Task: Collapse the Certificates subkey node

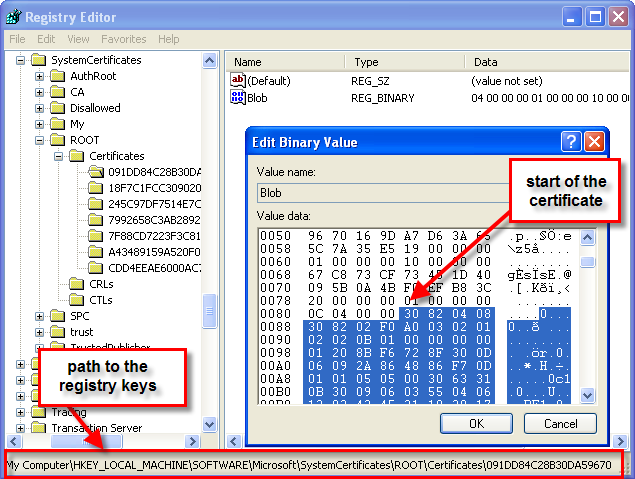Action: (x=59, y=156)
